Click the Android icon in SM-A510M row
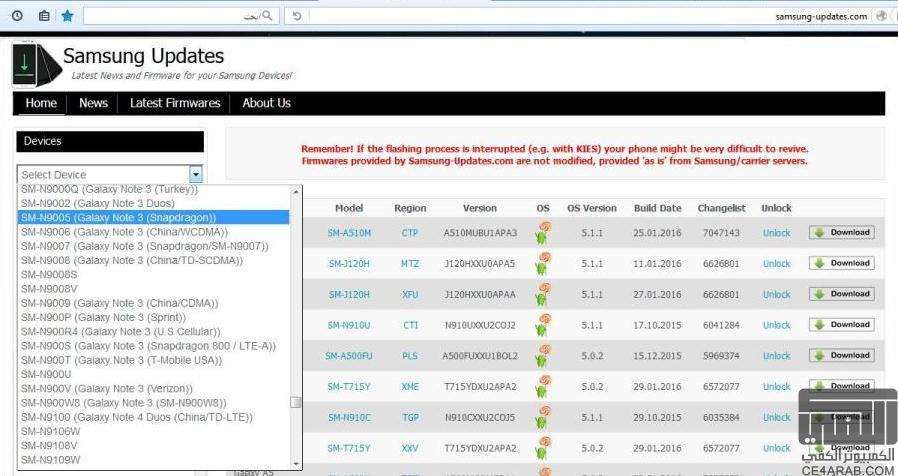Image resolution: width=898 pixels, height=476 pixels. pos(542,233)
